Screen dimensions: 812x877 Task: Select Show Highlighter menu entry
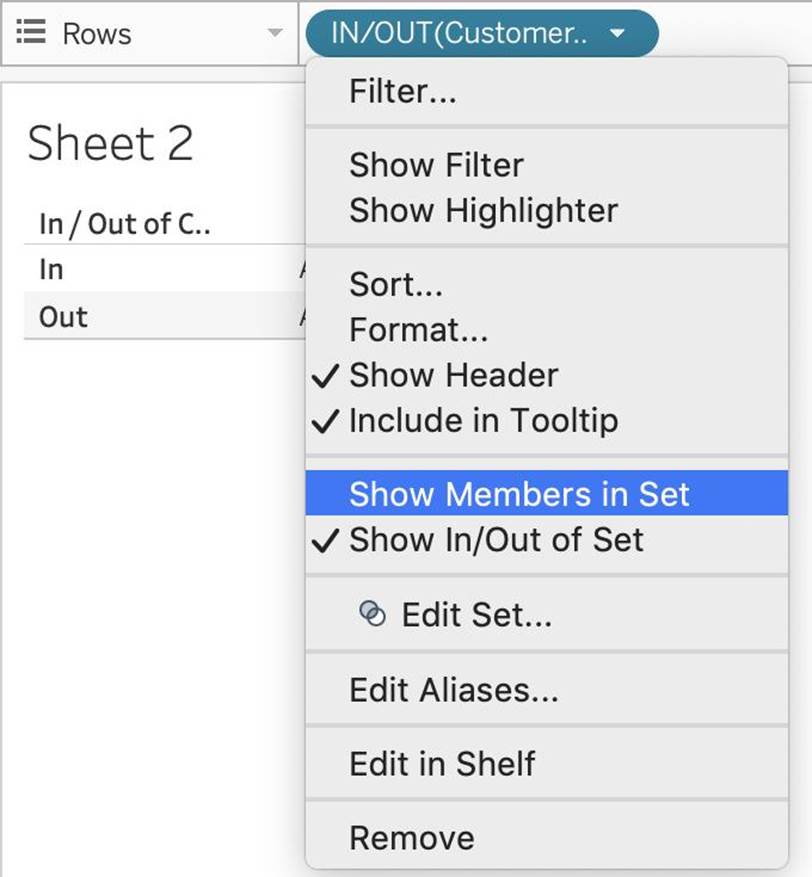[483, 210]
